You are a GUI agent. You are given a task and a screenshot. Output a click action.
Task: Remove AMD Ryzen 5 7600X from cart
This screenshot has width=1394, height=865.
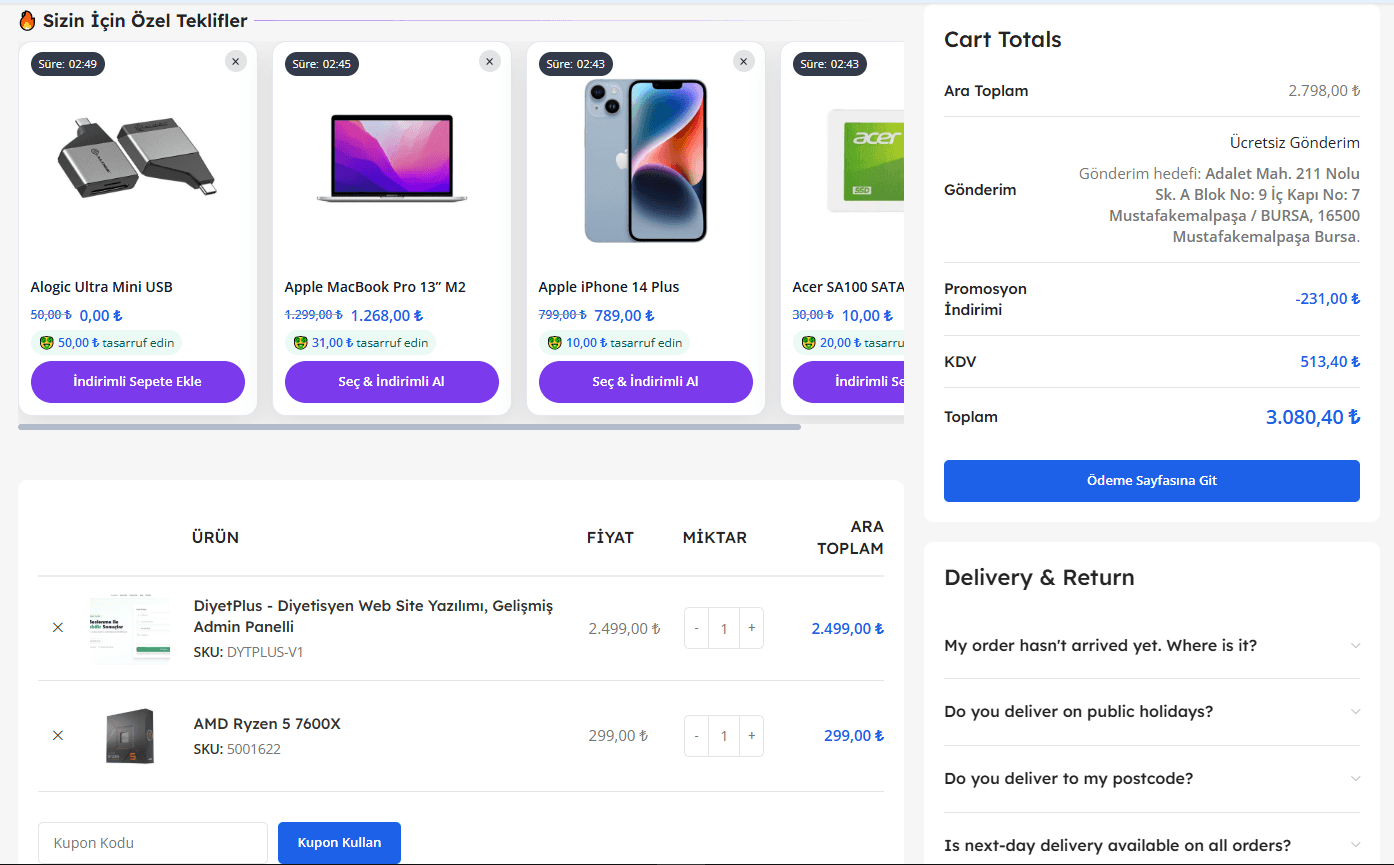click(x=58, y=735)
